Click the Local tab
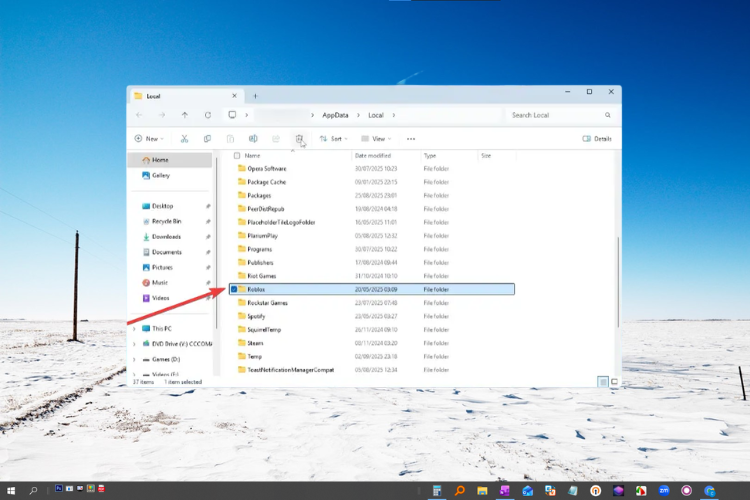The height and width of the screenshot is (500, 750). [187, 96]
